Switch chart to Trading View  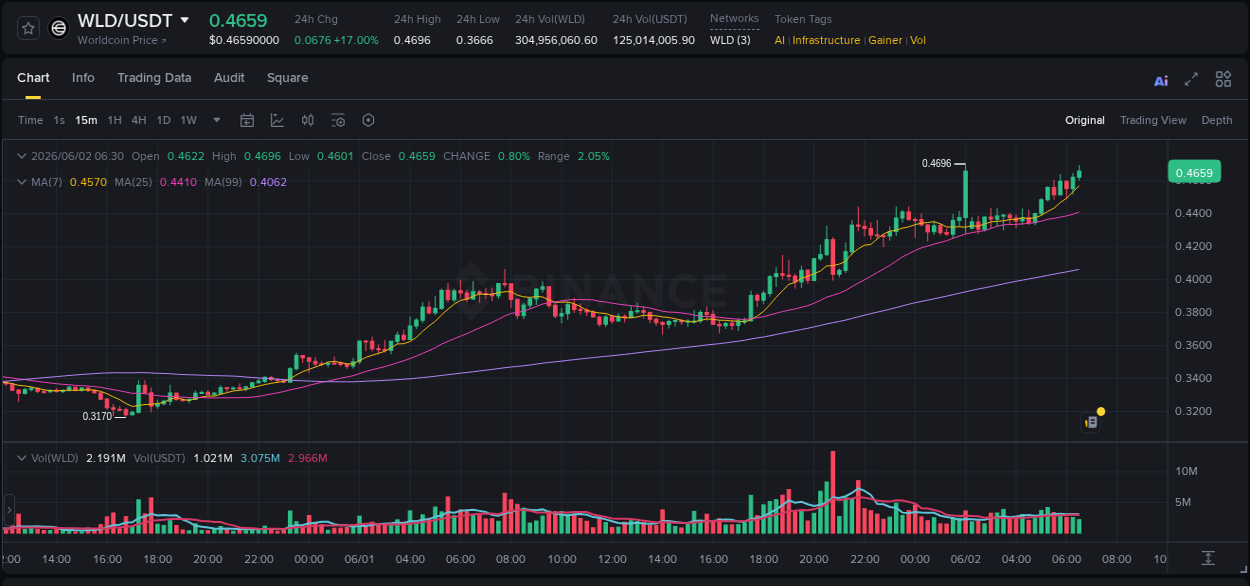point(1153,120)
